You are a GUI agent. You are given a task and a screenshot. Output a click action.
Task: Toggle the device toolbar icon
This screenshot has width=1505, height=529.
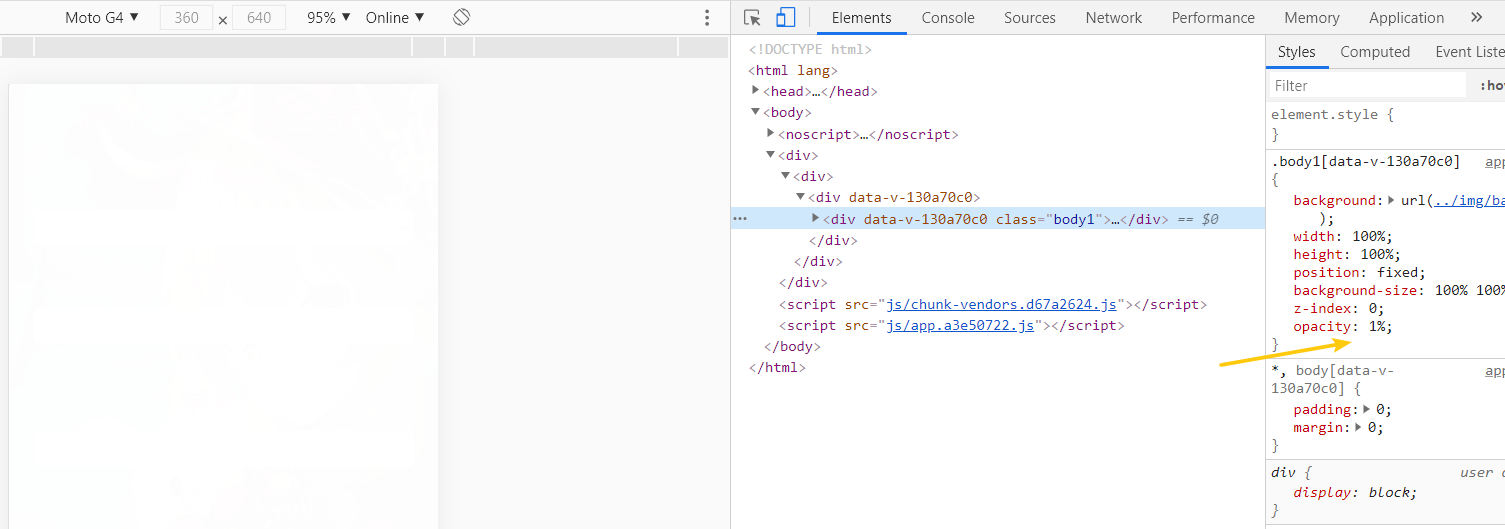785,18
